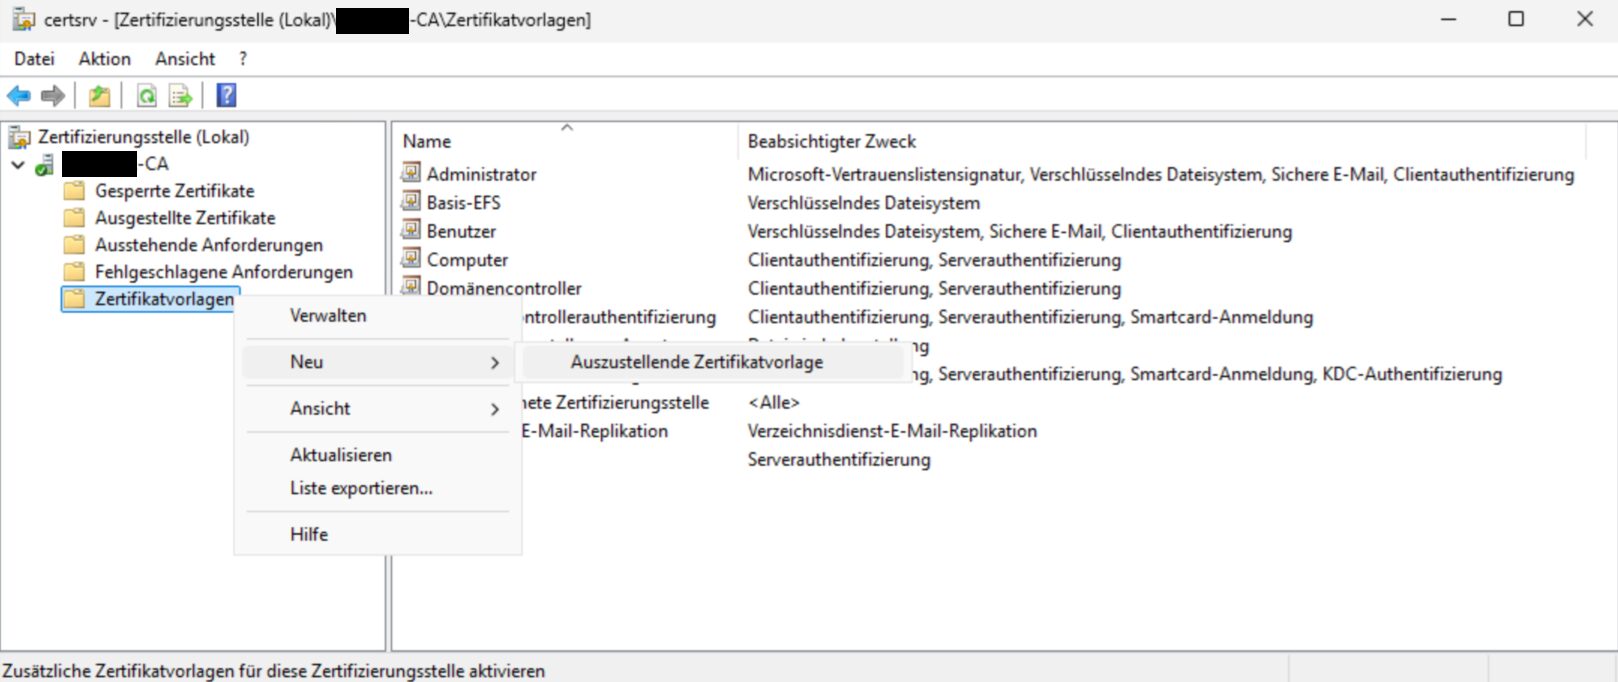Open the Datei menu
Viewport: 1618px width, 682px height.
tap(34, 59)
